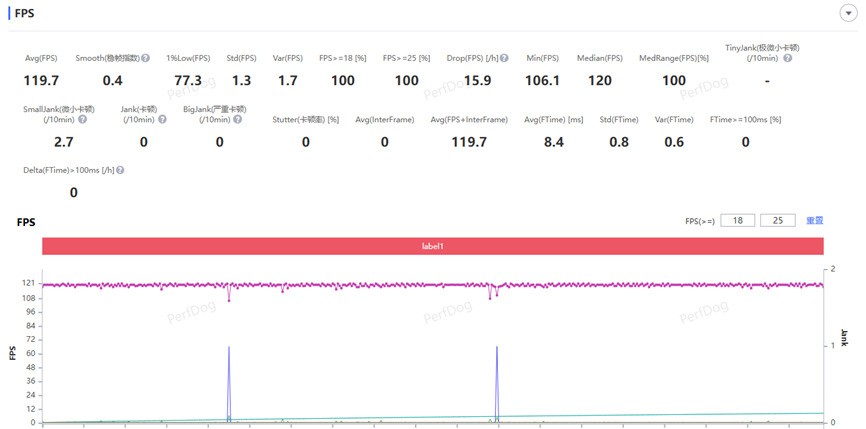Click the Std(FTime) value 0.8
Screen dimensions: 866x429
click(x=619, y=142)
